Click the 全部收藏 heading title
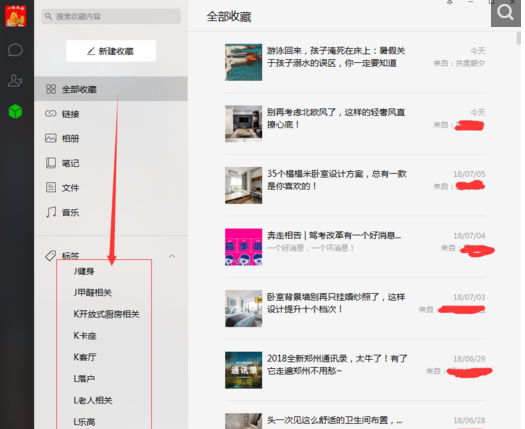 [x=229, y=16]
